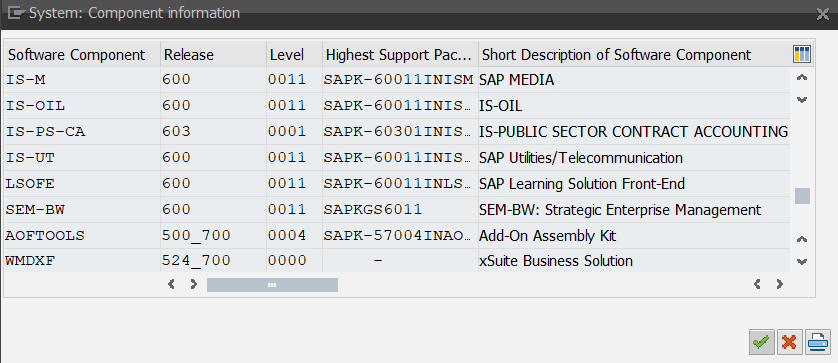Click support package SAPKGS6011
The width and height of the screenshot is (838, 363).
[x=400, y=210]
